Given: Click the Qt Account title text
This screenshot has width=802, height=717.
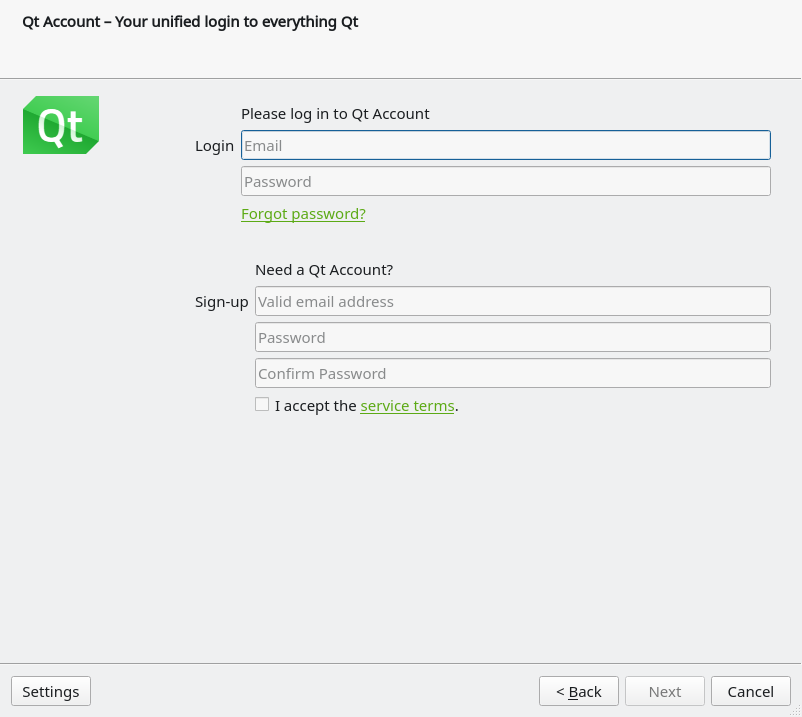Looking at the screenshot, I should 189,21.
